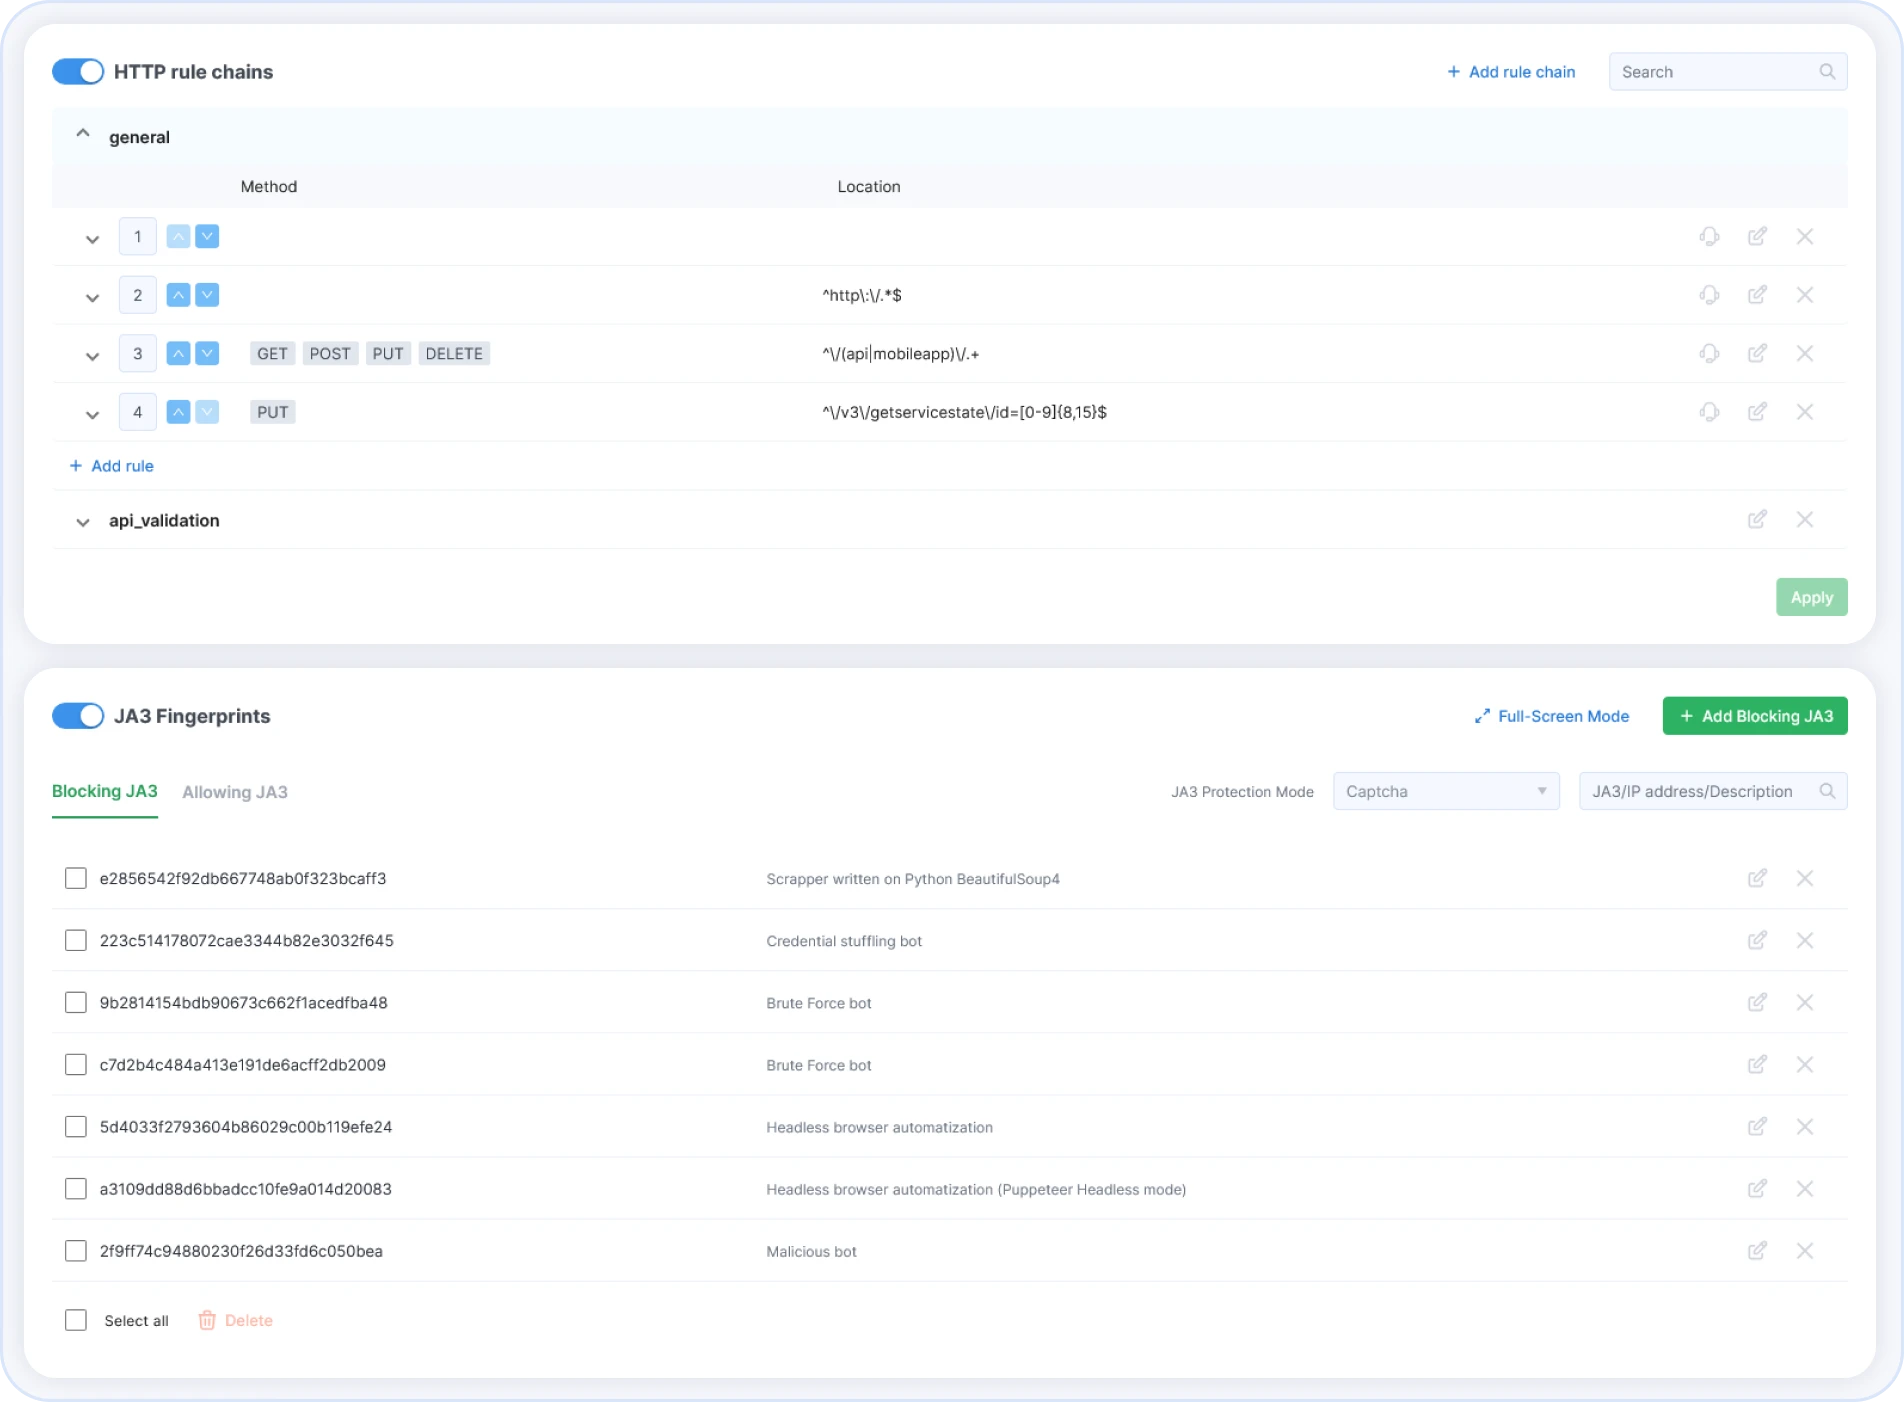The width and height of the screenshot is (1904, 1402).
Task: Click the headset icon on rule 3
Action: coord(1710,353)
